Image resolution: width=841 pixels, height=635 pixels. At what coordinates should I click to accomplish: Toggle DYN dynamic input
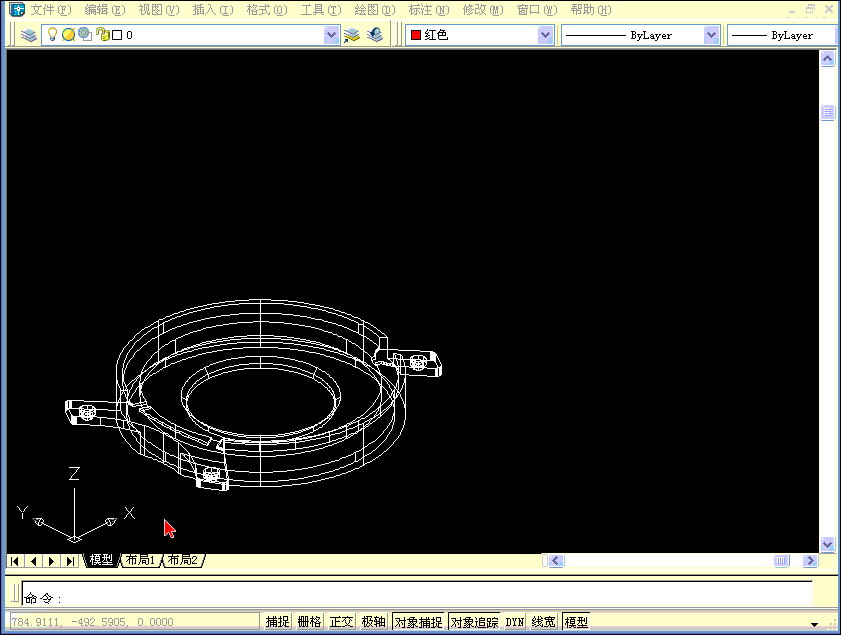click(515, 622)
